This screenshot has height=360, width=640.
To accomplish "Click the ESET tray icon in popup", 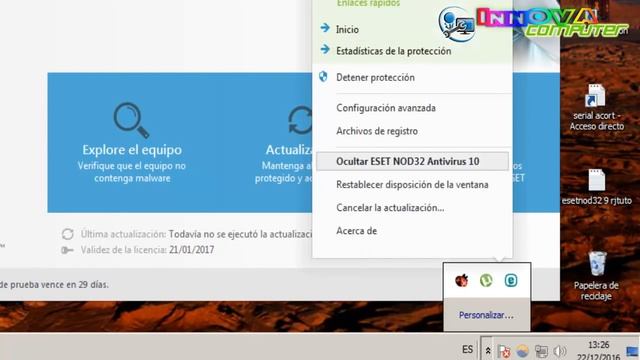I will (511, 280).
